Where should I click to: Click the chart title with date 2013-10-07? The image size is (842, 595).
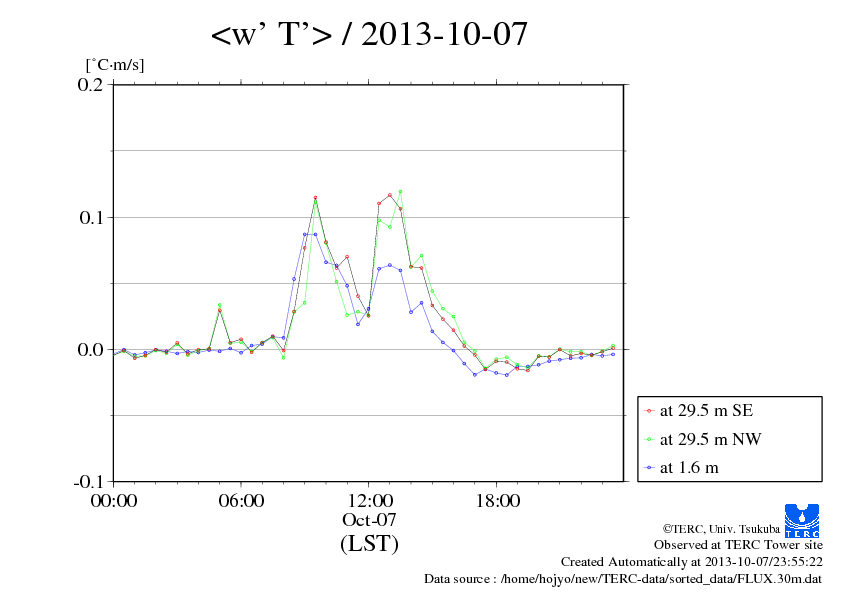369,36
